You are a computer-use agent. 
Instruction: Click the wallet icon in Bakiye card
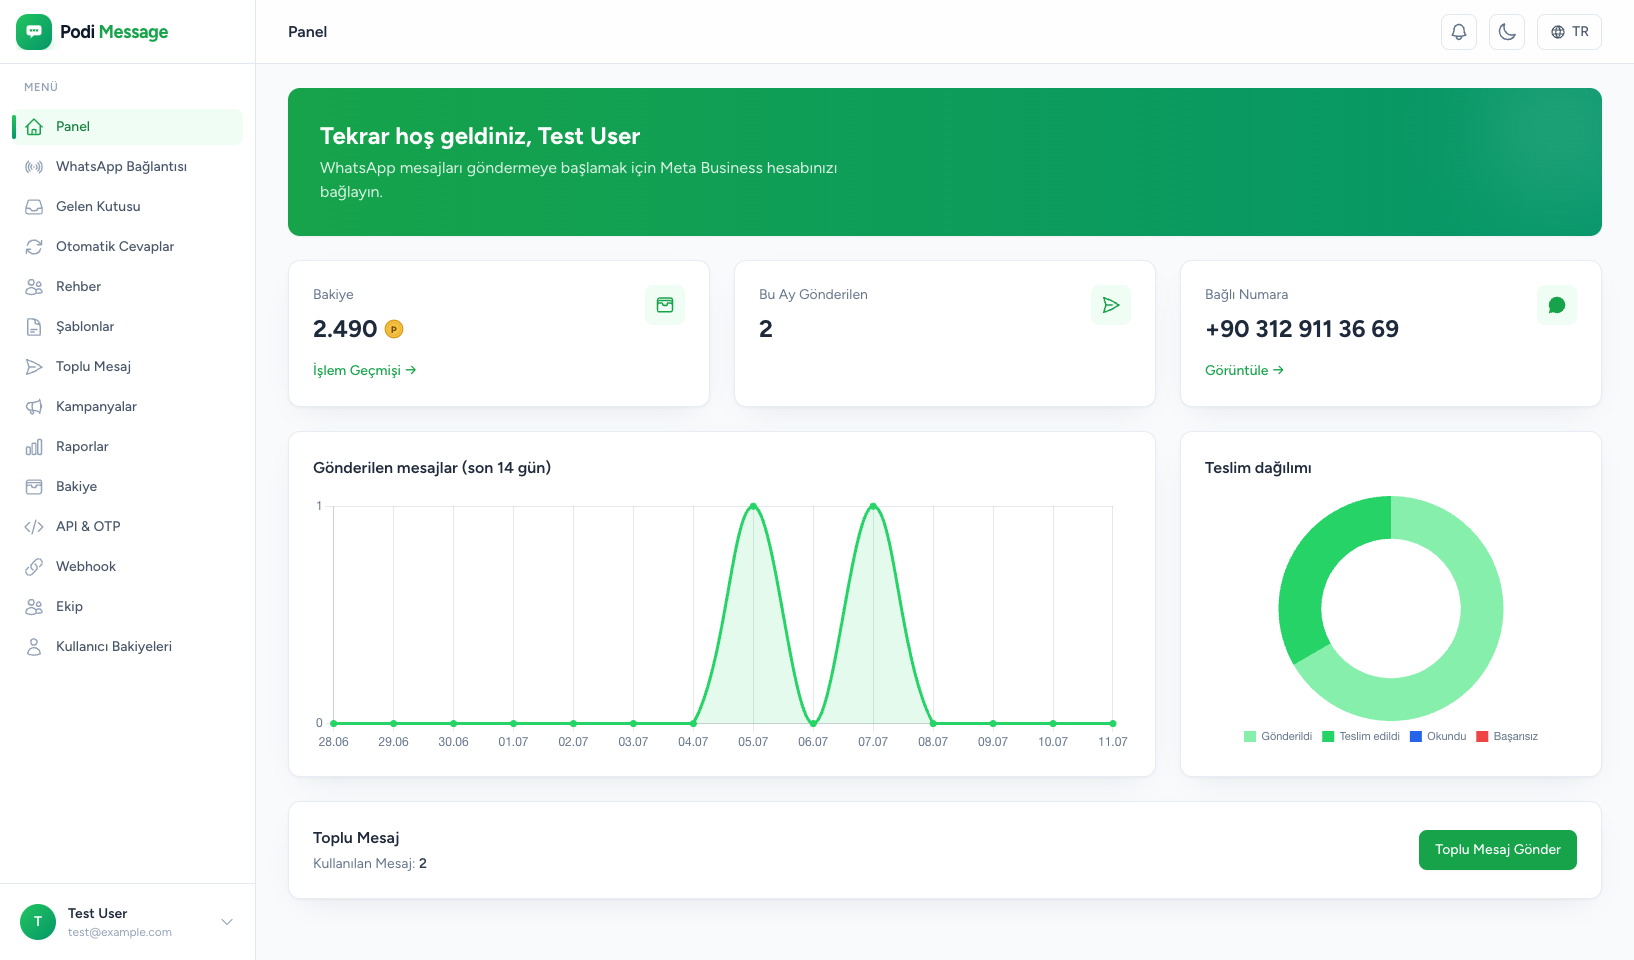665,305
